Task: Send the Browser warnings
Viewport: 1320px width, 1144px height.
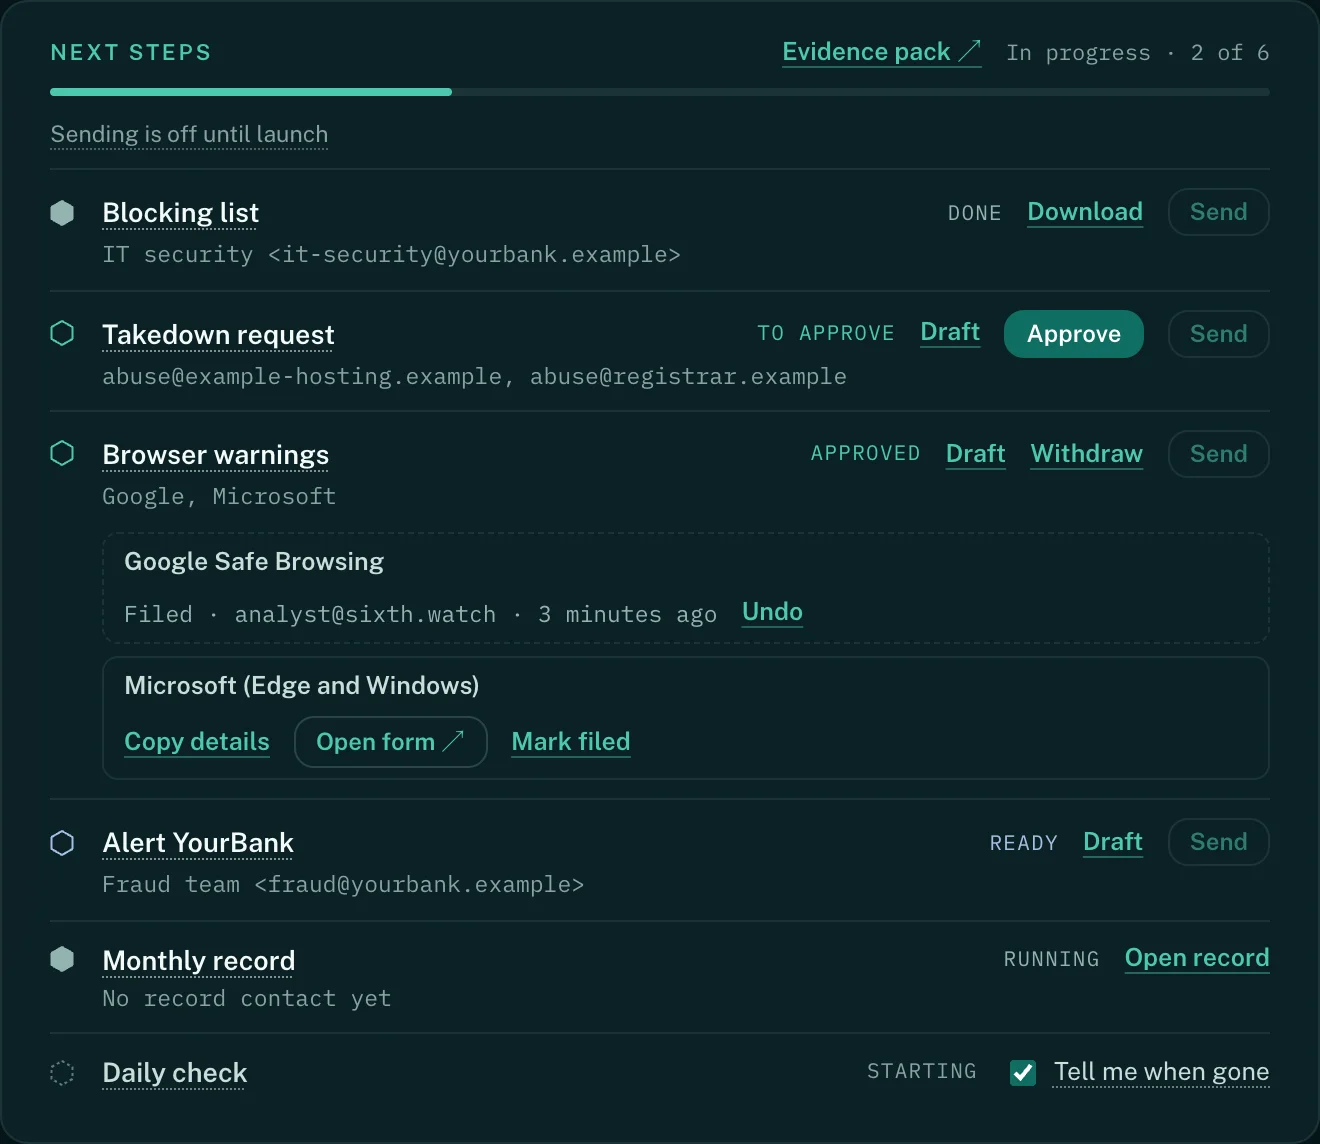Action: point(1218,454)
